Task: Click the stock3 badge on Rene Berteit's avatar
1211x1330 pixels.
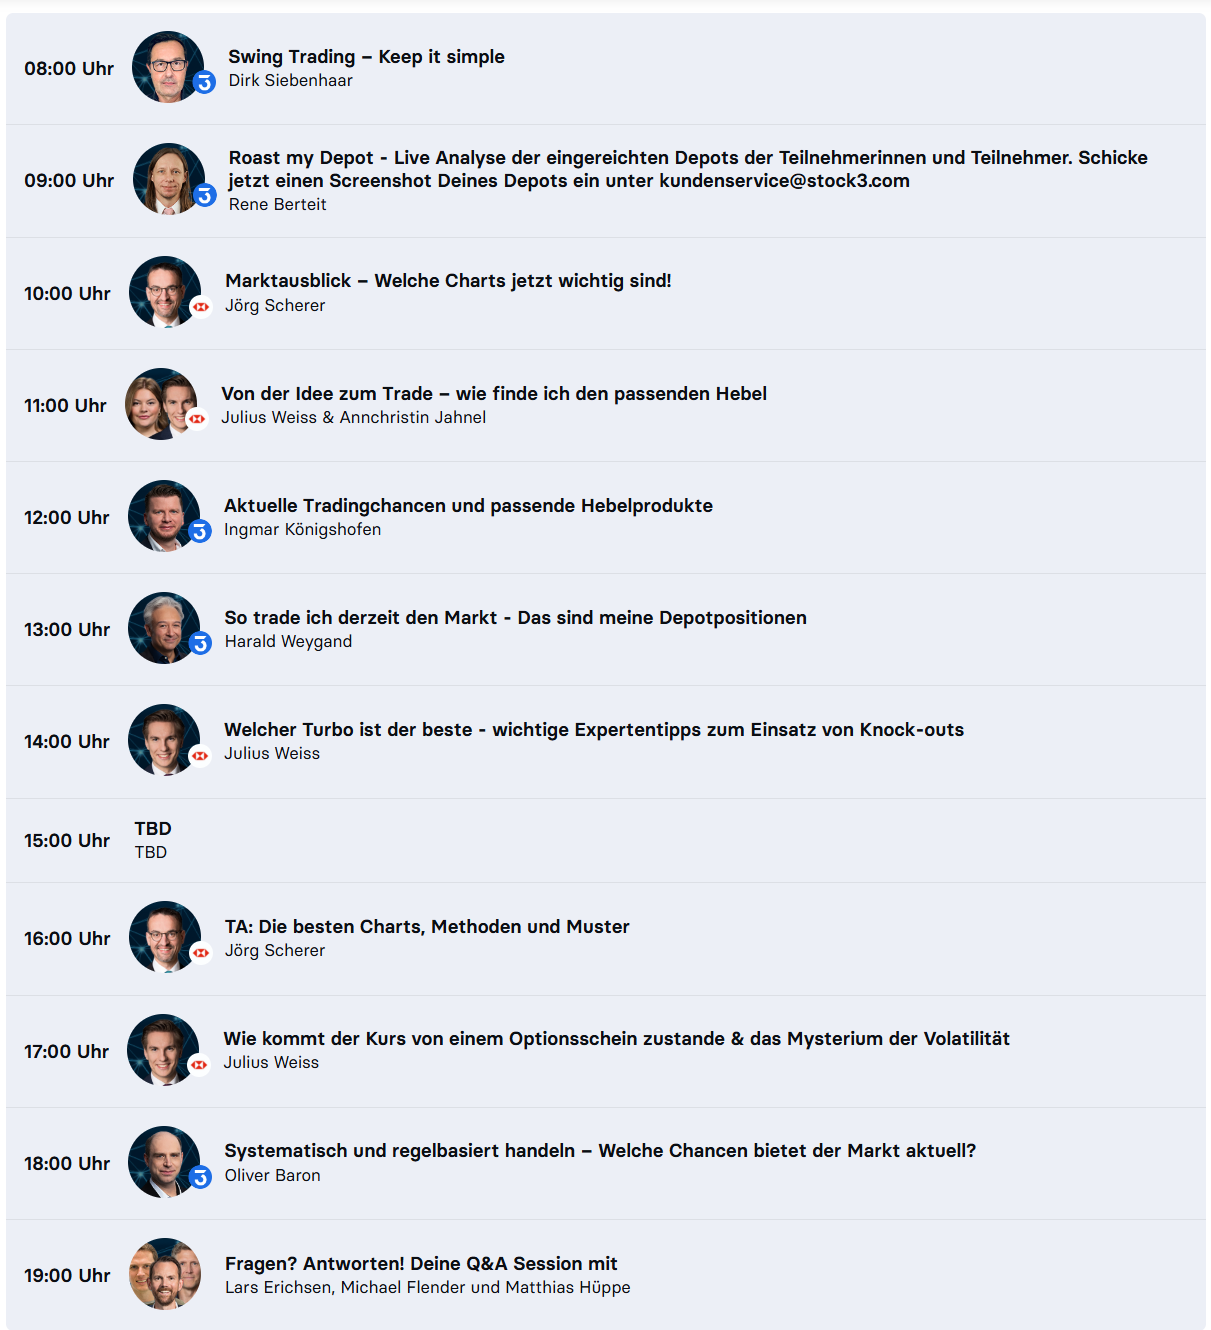Action: tap(205, 195)
